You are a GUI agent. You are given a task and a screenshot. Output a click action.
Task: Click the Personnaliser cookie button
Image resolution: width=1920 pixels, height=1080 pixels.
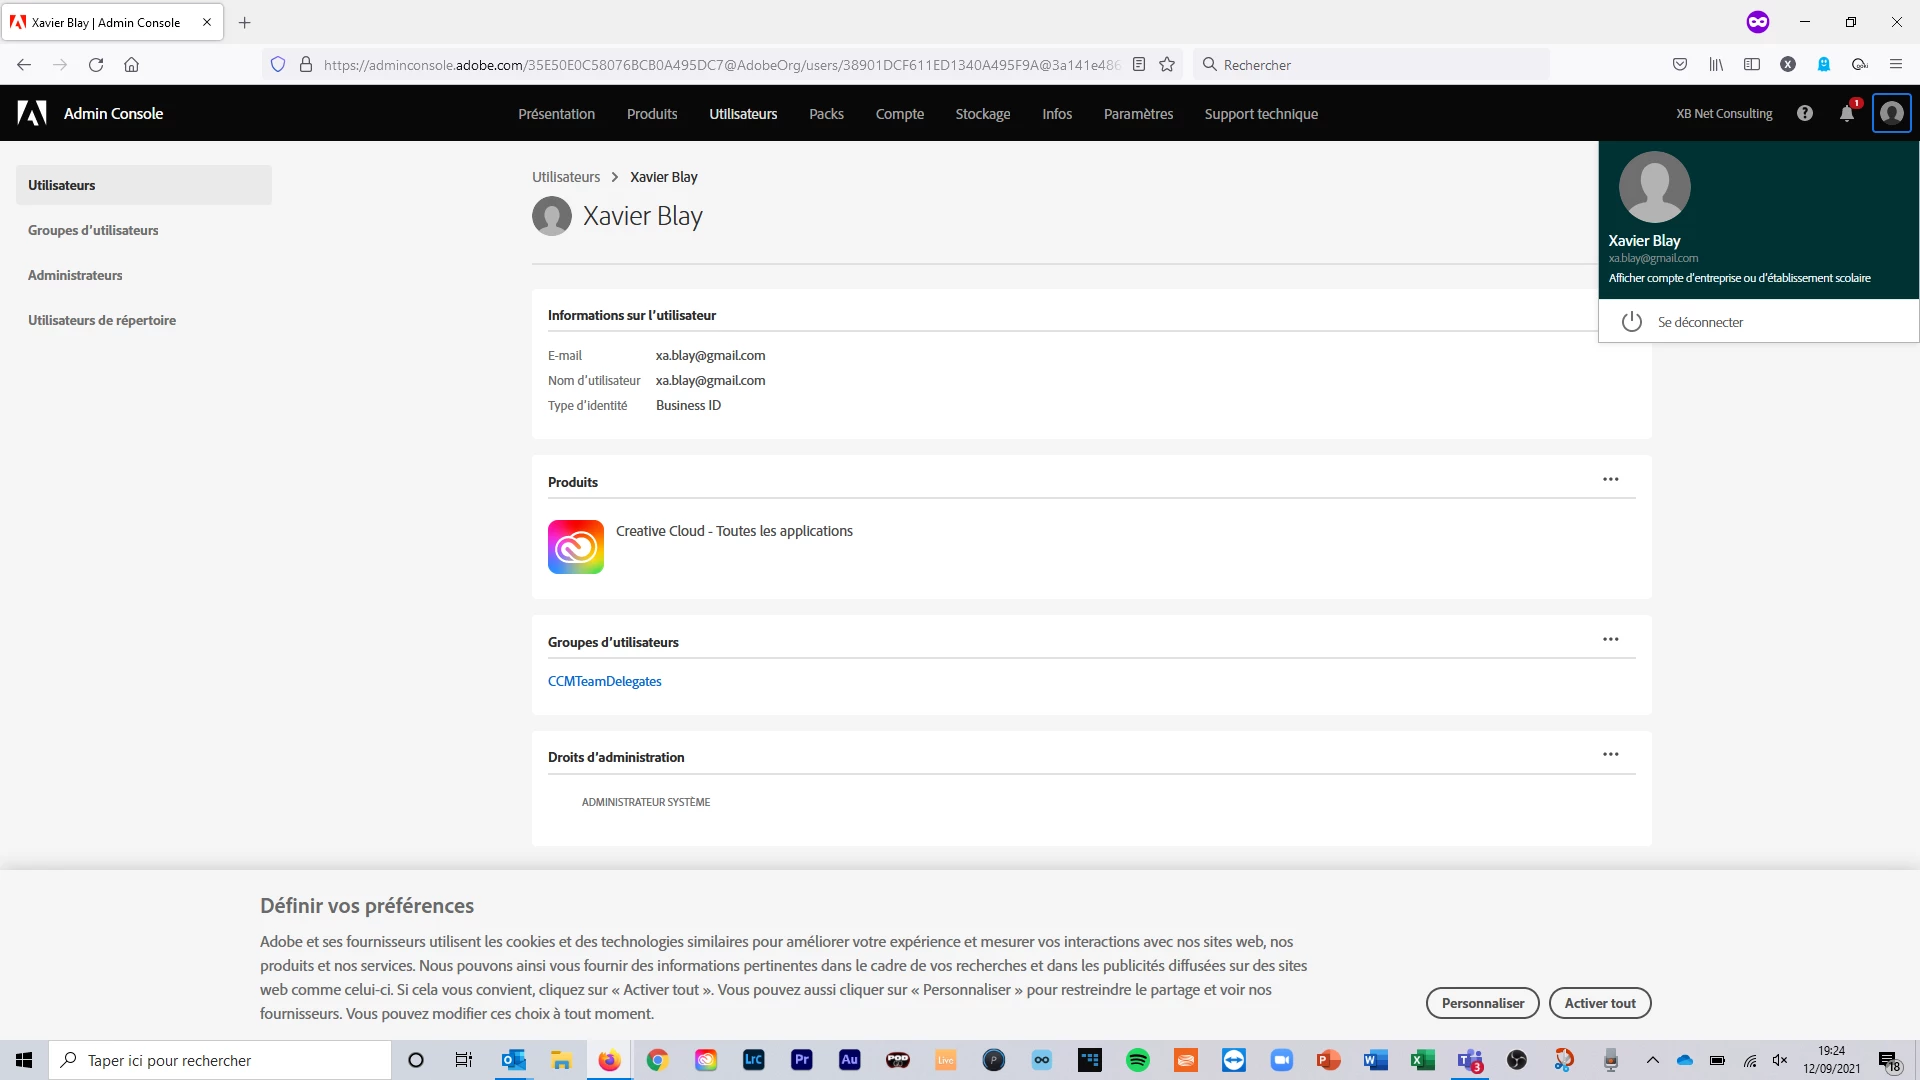coord(1482,1003)
